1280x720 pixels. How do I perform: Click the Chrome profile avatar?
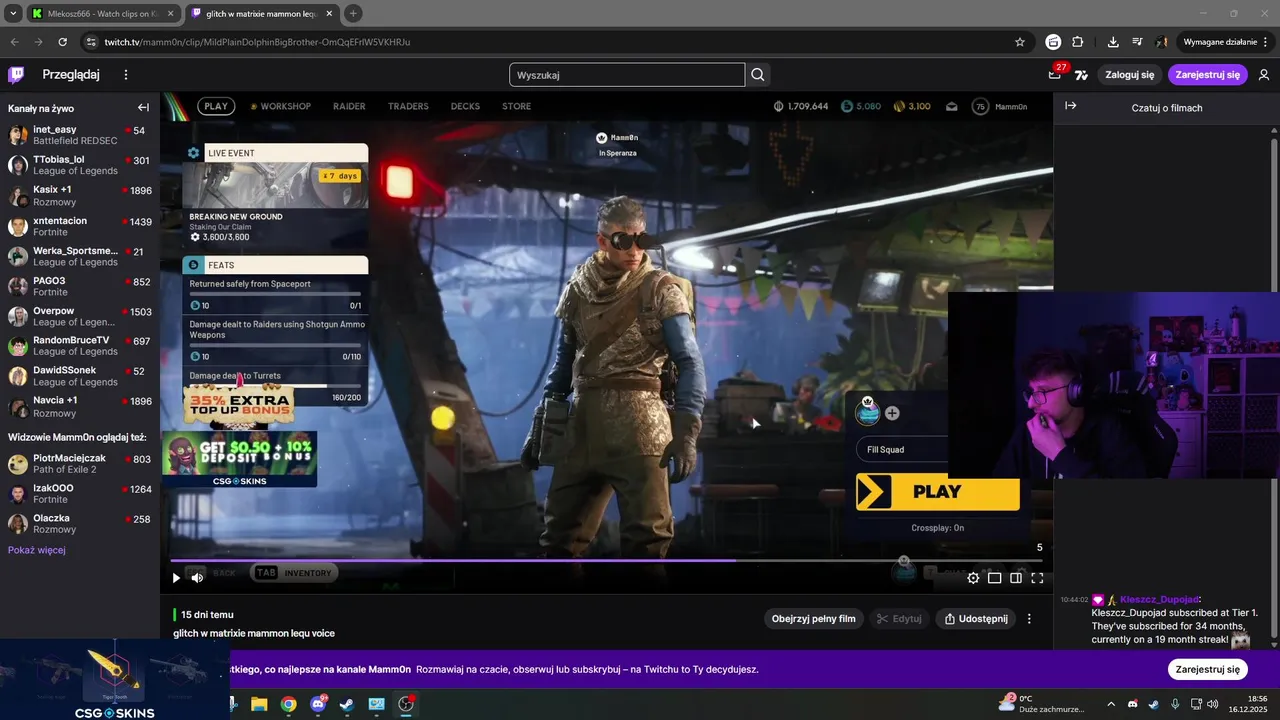pyautogui.click(x=1162, y=42)
